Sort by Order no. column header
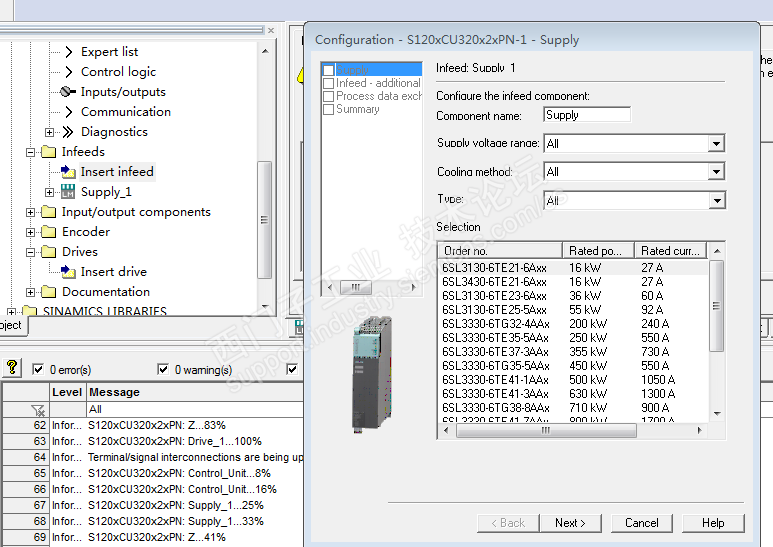Image resolution: width=773 pixels, height=547 pixels. coord(500,251)
